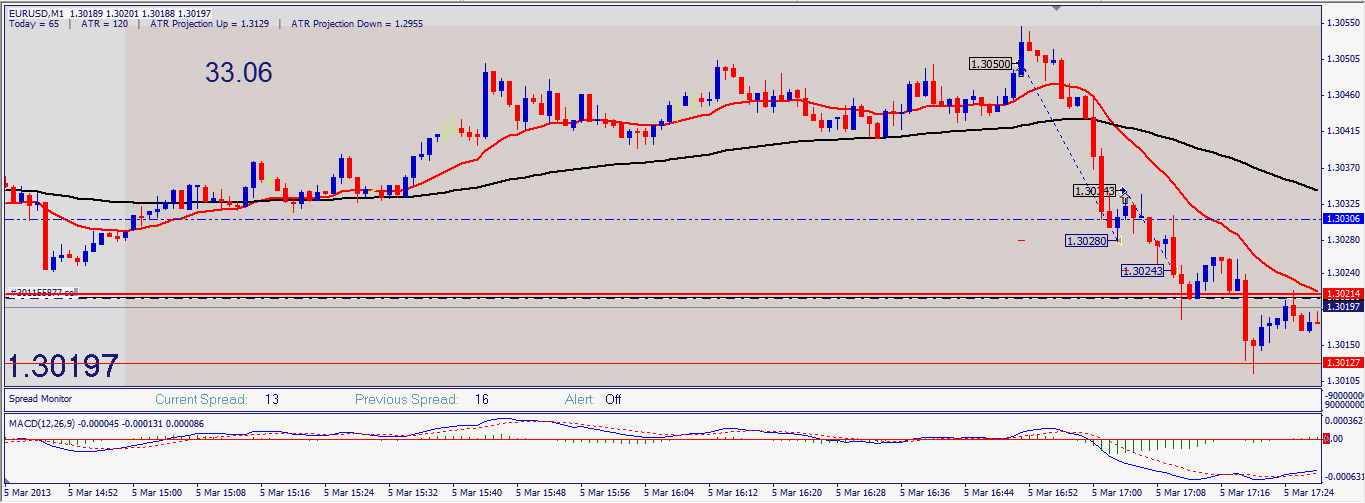Viewport: 1365px width, 503px height.
Task: Click the blue-boxed 1.30243 trade label
Action: 1144,271
